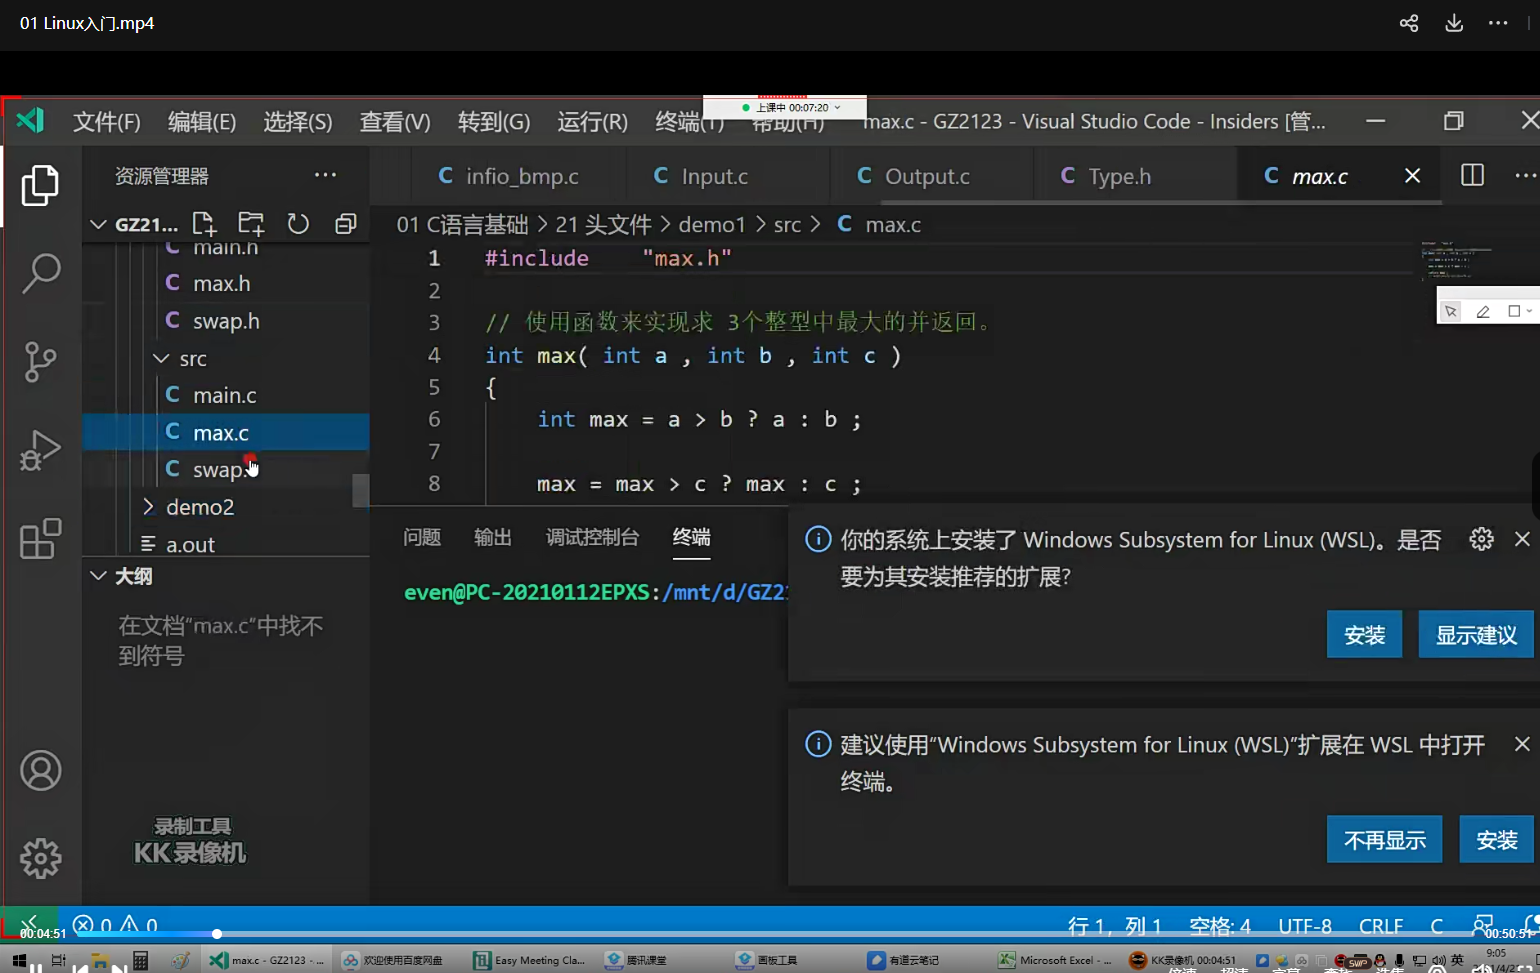The height and width of the screenshot is (973, 1540).
Task: Collapse all folders in explorer
Action: (345, 223)
